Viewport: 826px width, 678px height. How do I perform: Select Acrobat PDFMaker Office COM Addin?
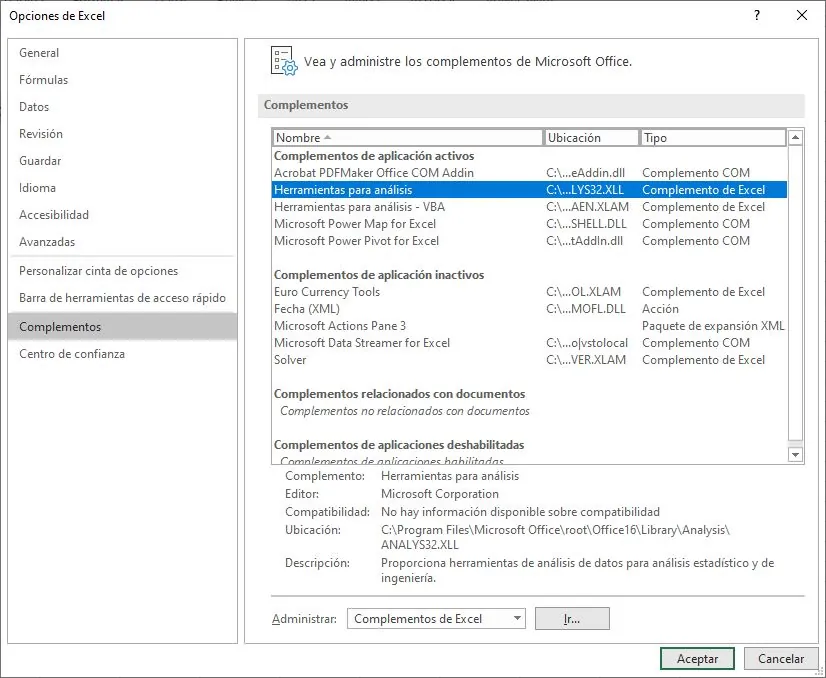(x=374, y=173)
